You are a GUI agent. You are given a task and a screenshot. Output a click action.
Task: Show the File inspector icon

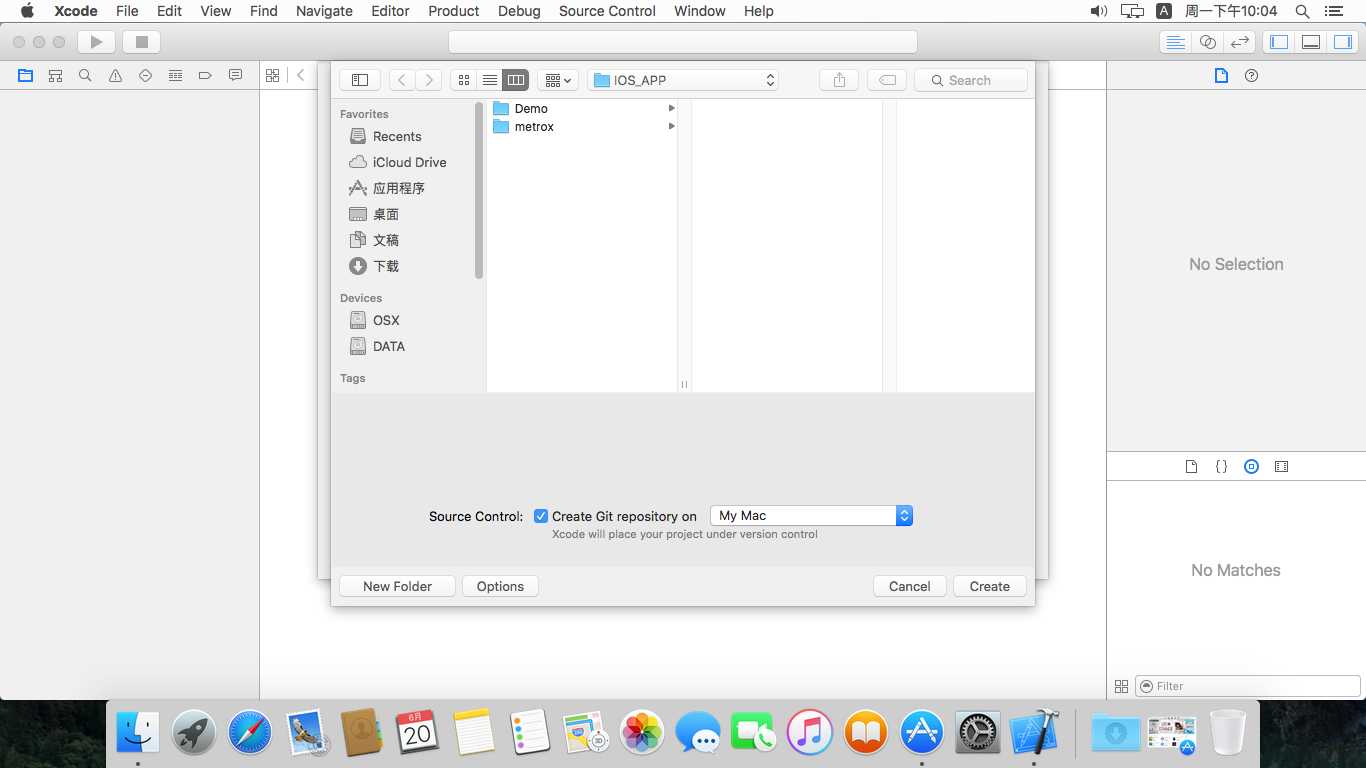1221,76
